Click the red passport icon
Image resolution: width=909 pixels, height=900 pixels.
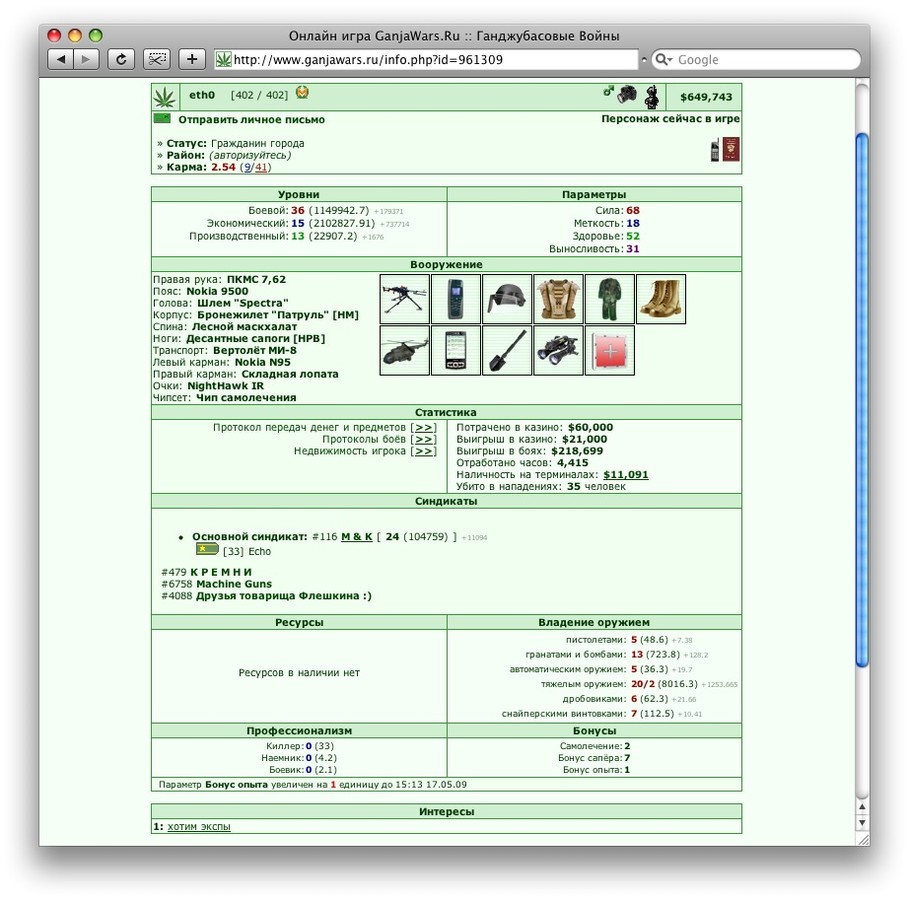pyautogui.click(x=731, y=149)
